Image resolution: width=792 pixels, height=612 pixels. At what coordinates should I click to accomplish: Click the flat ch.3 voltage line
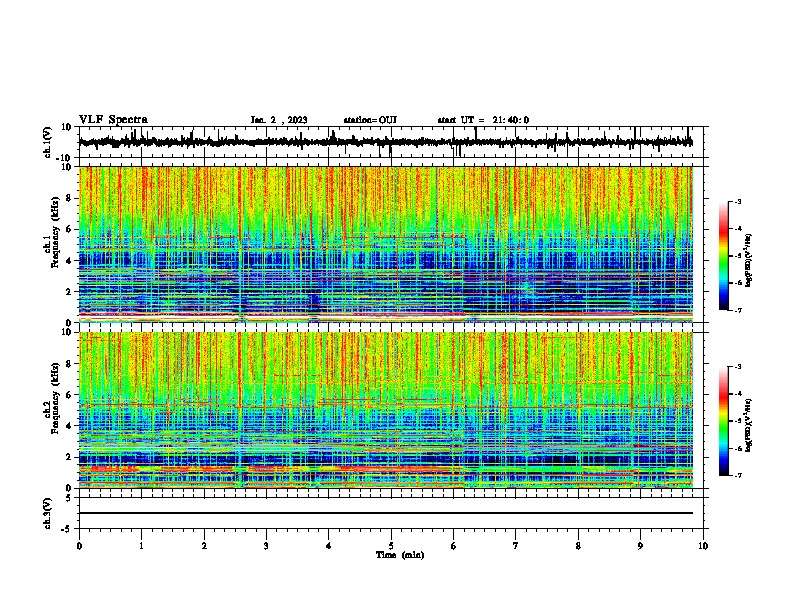coord(386,513)
